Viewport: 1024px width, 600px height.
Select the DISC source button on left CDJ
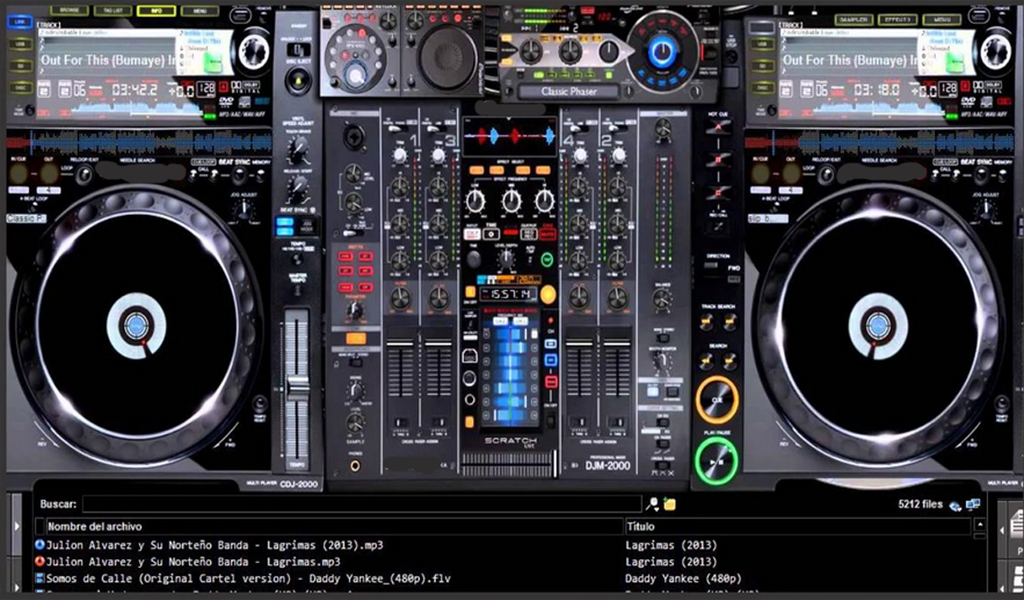[x=22, y=87]
